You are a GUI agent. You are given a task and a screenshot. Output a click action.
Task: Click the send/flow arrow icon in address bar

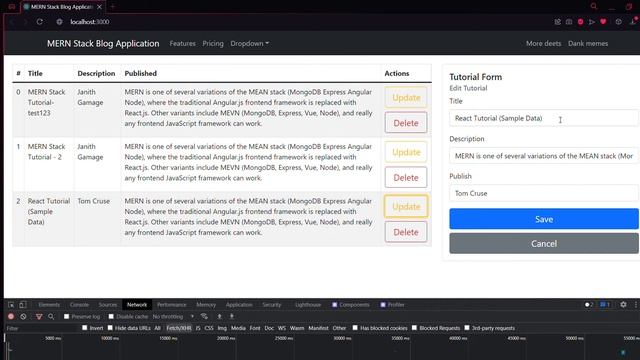pyautogui.click(x=591, y=22)
